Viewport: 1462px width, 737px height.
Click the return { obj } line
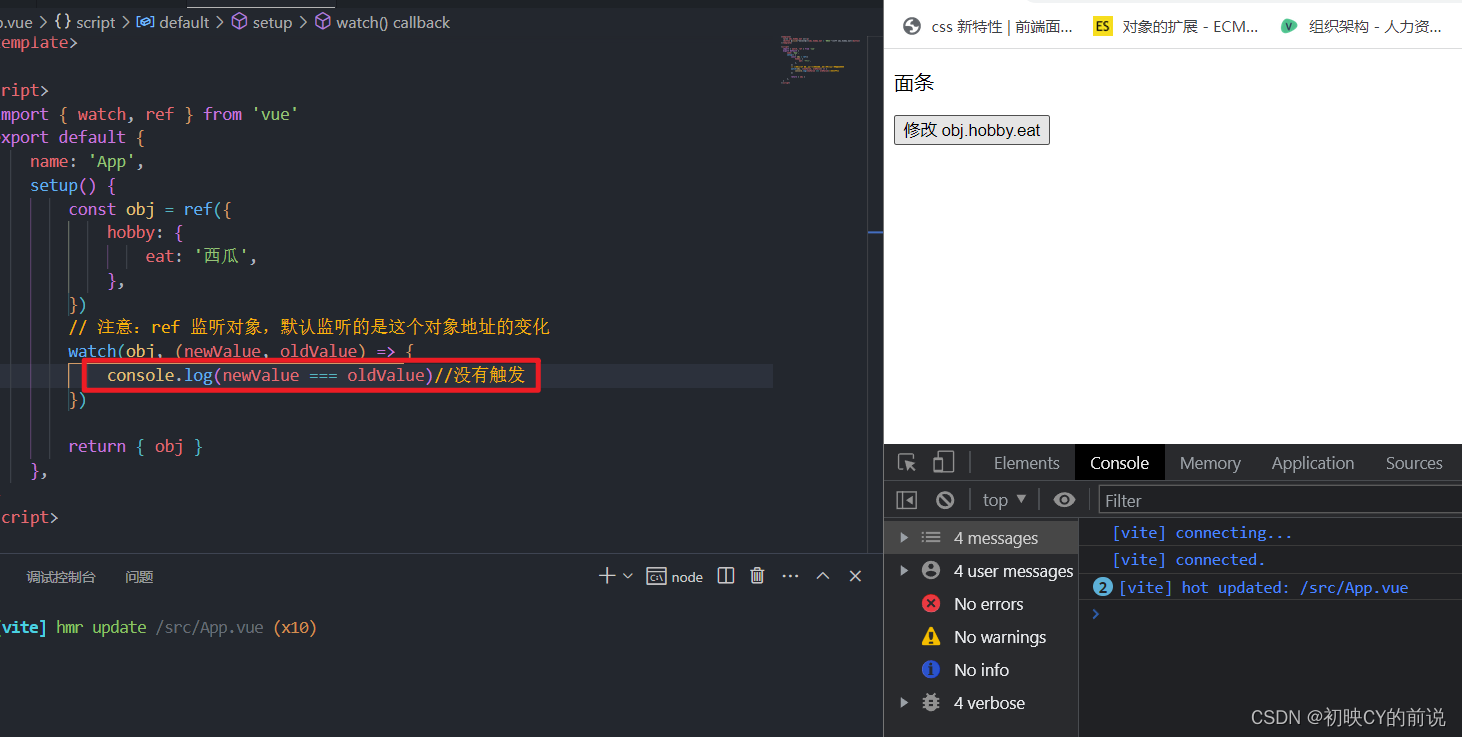(x=135, y=446)
